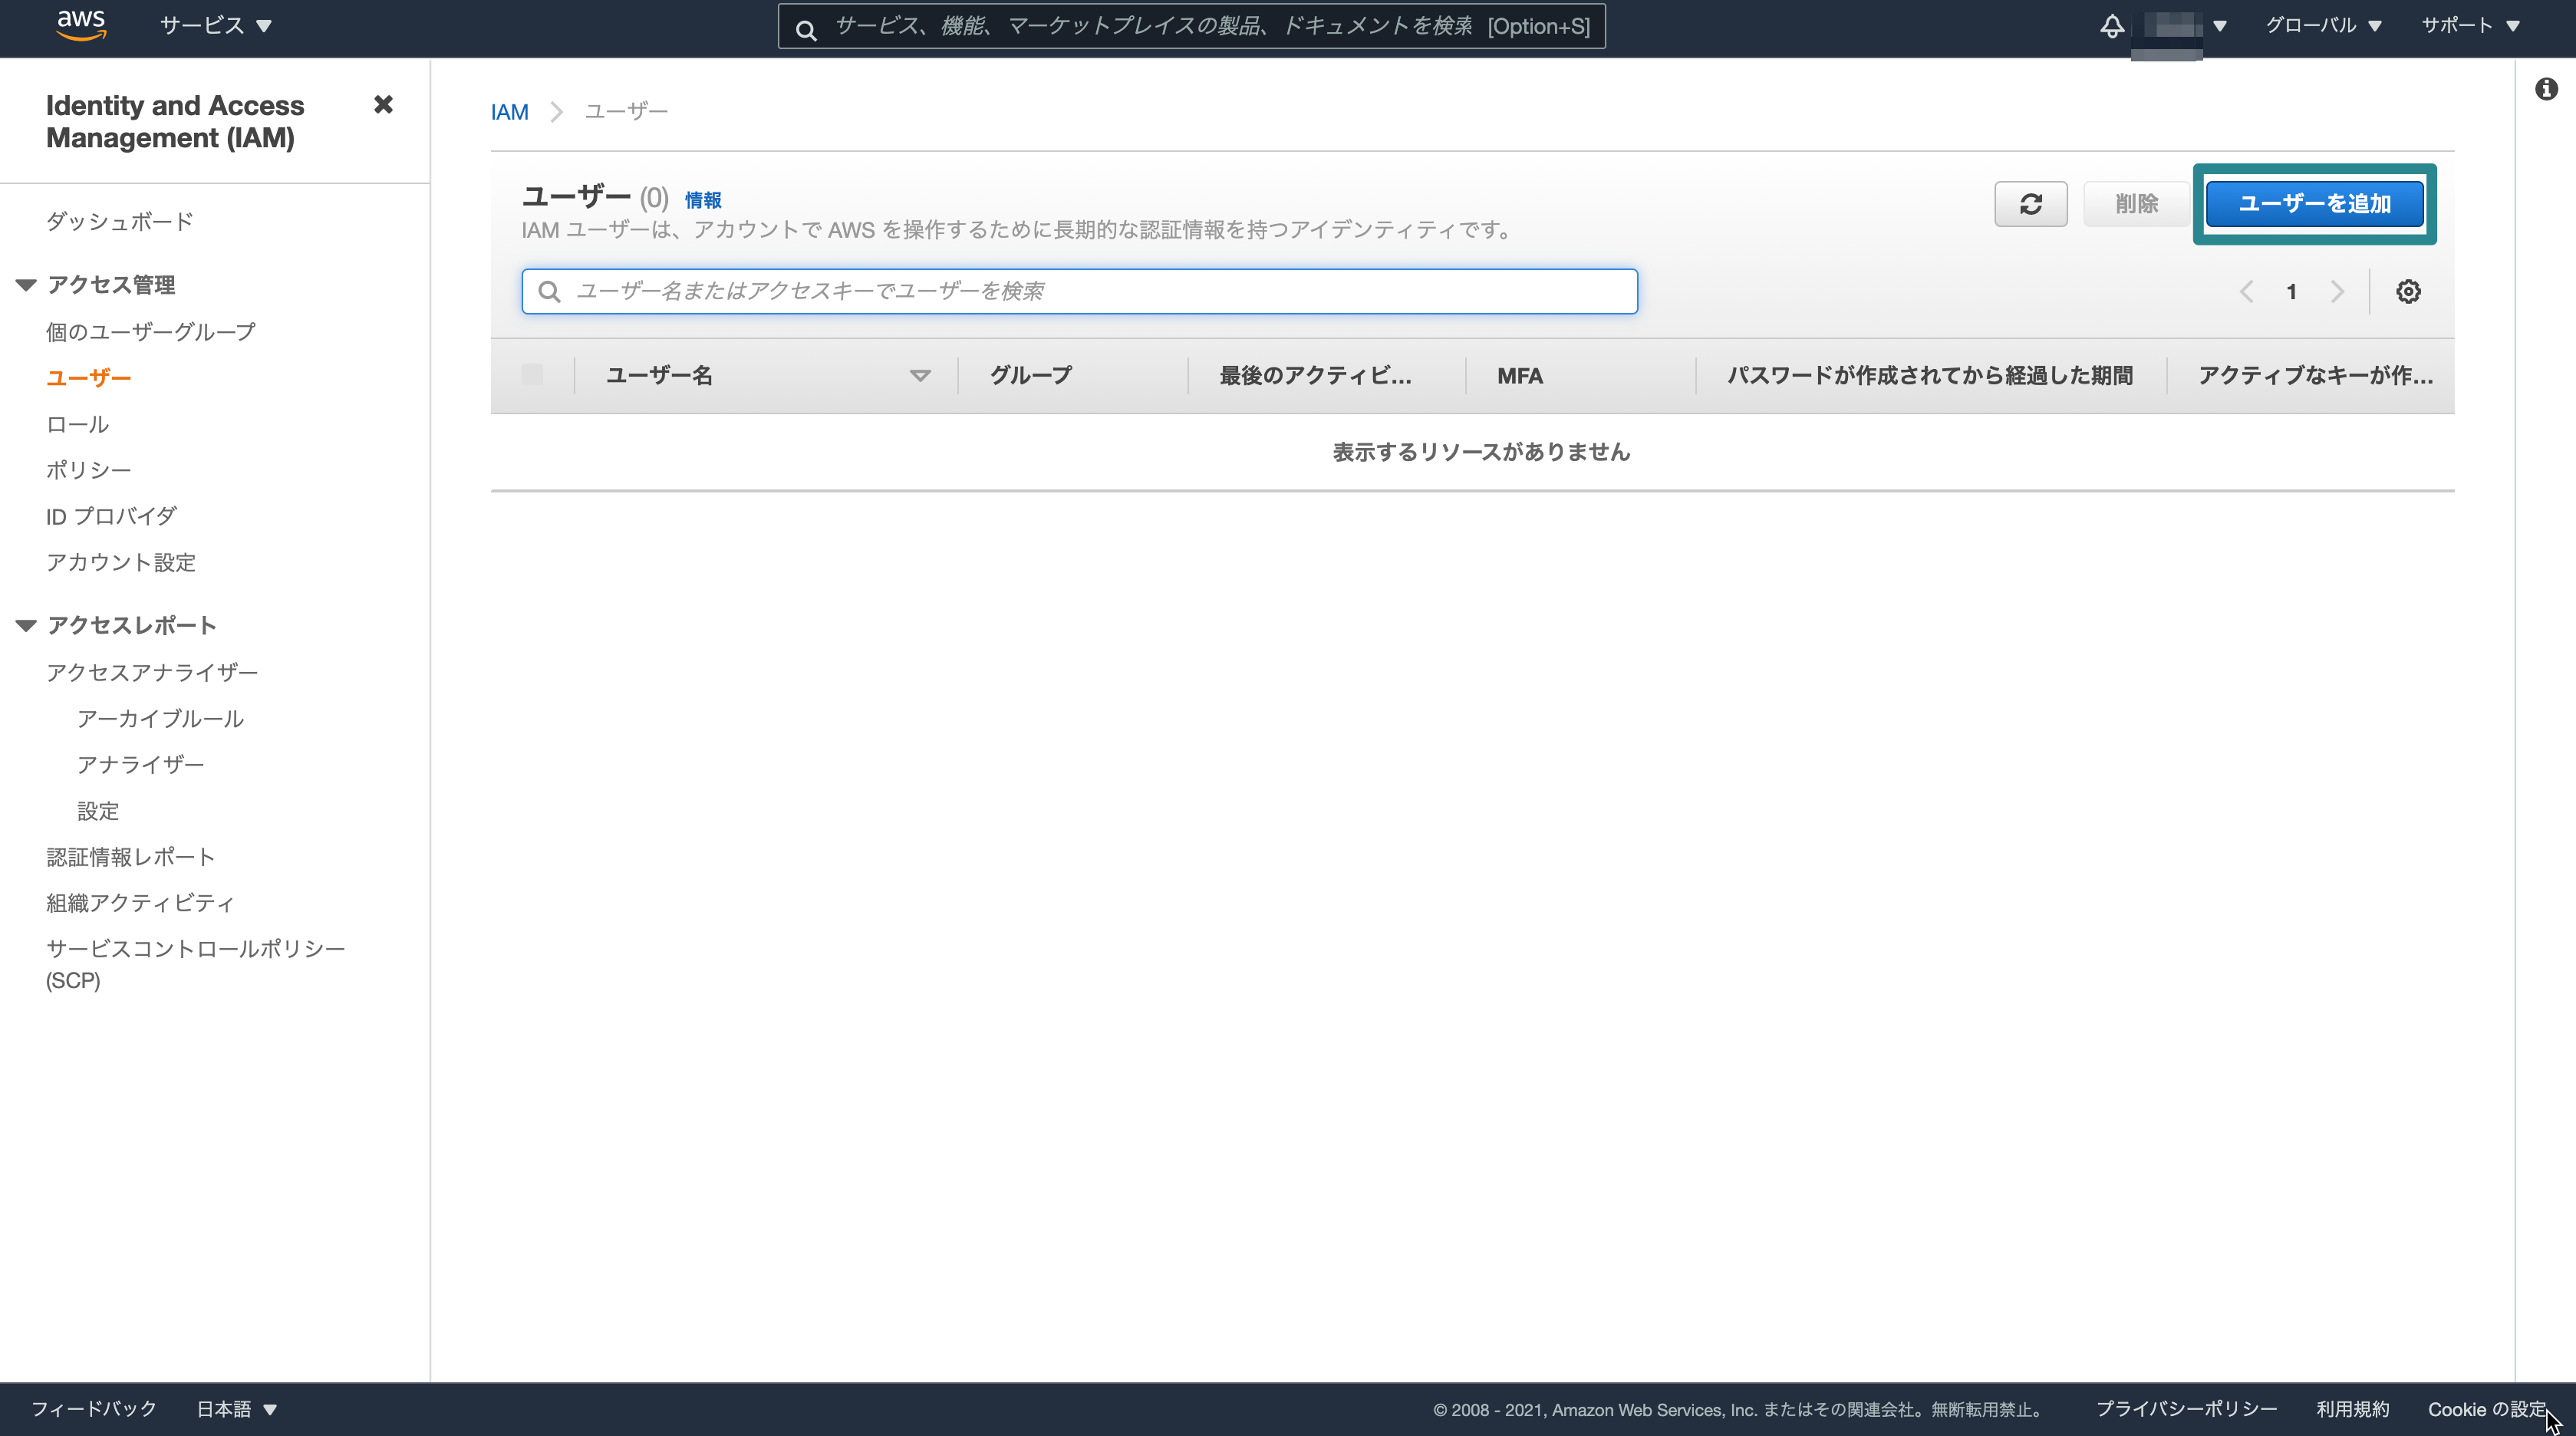Screen dimensions: 2576x1436
Task: Click page number 1 in pagination
Action: 2291,292
